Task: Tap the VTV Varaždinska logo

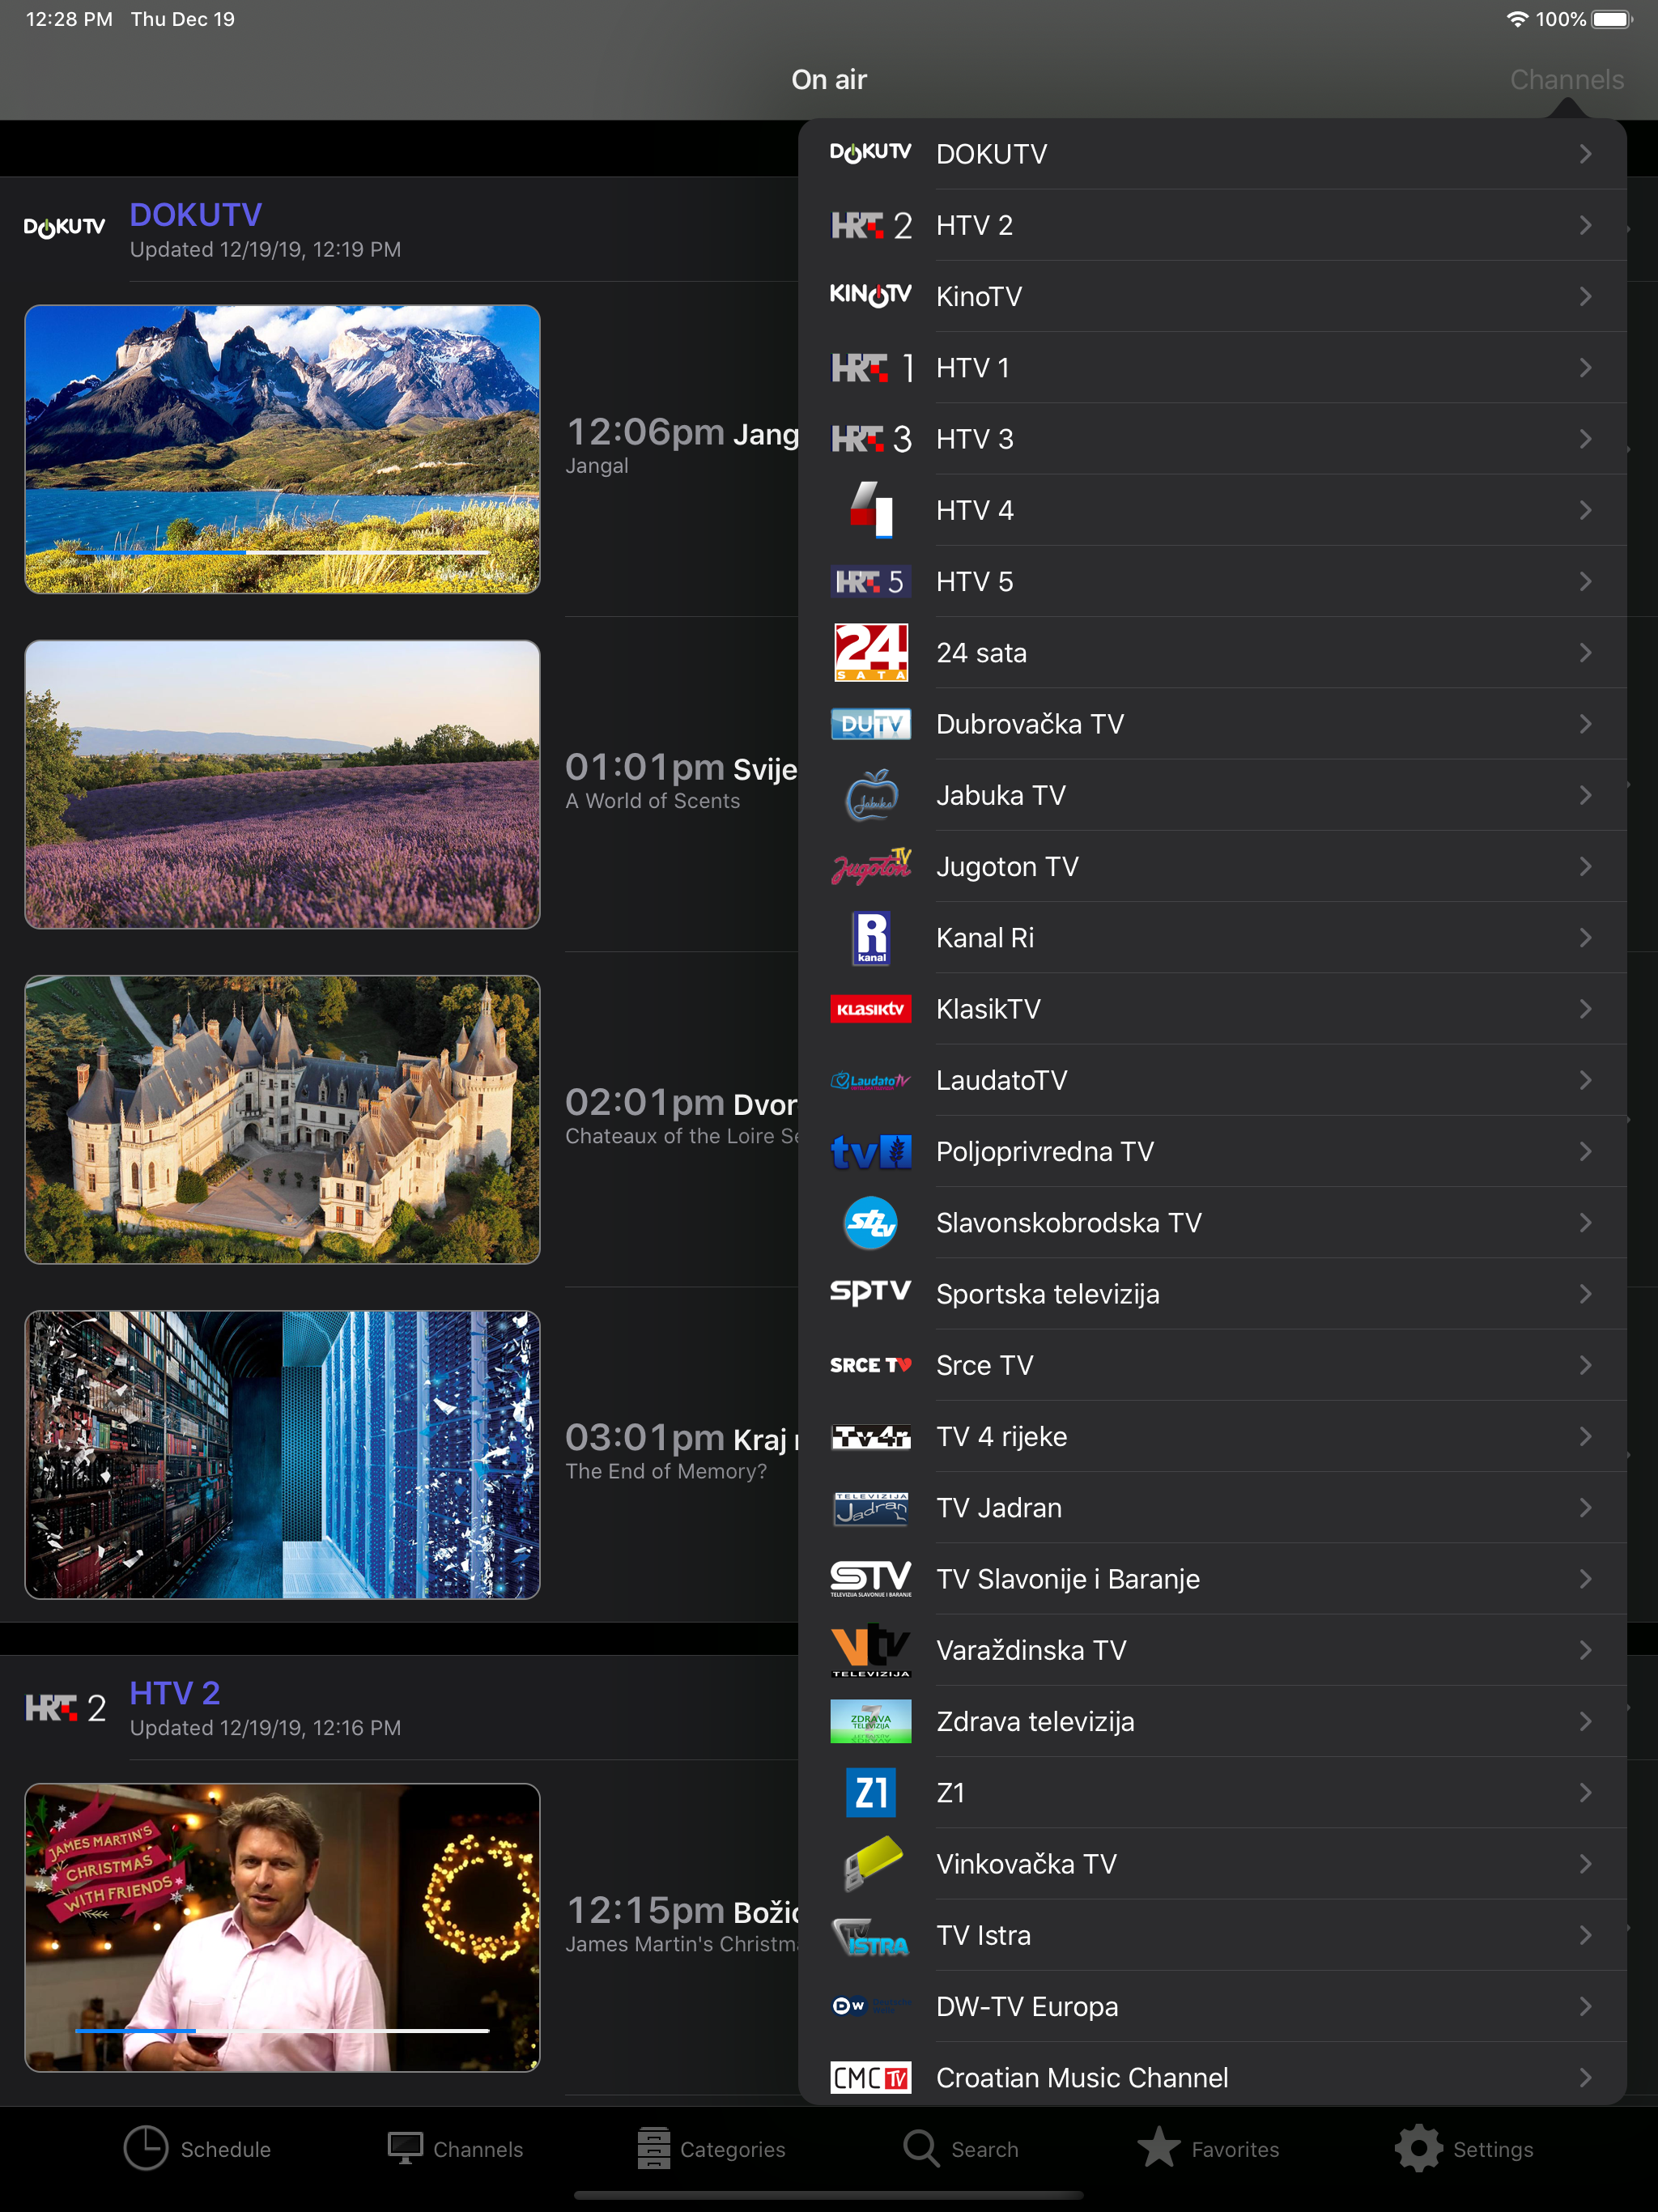Action: coord(870,1650)
